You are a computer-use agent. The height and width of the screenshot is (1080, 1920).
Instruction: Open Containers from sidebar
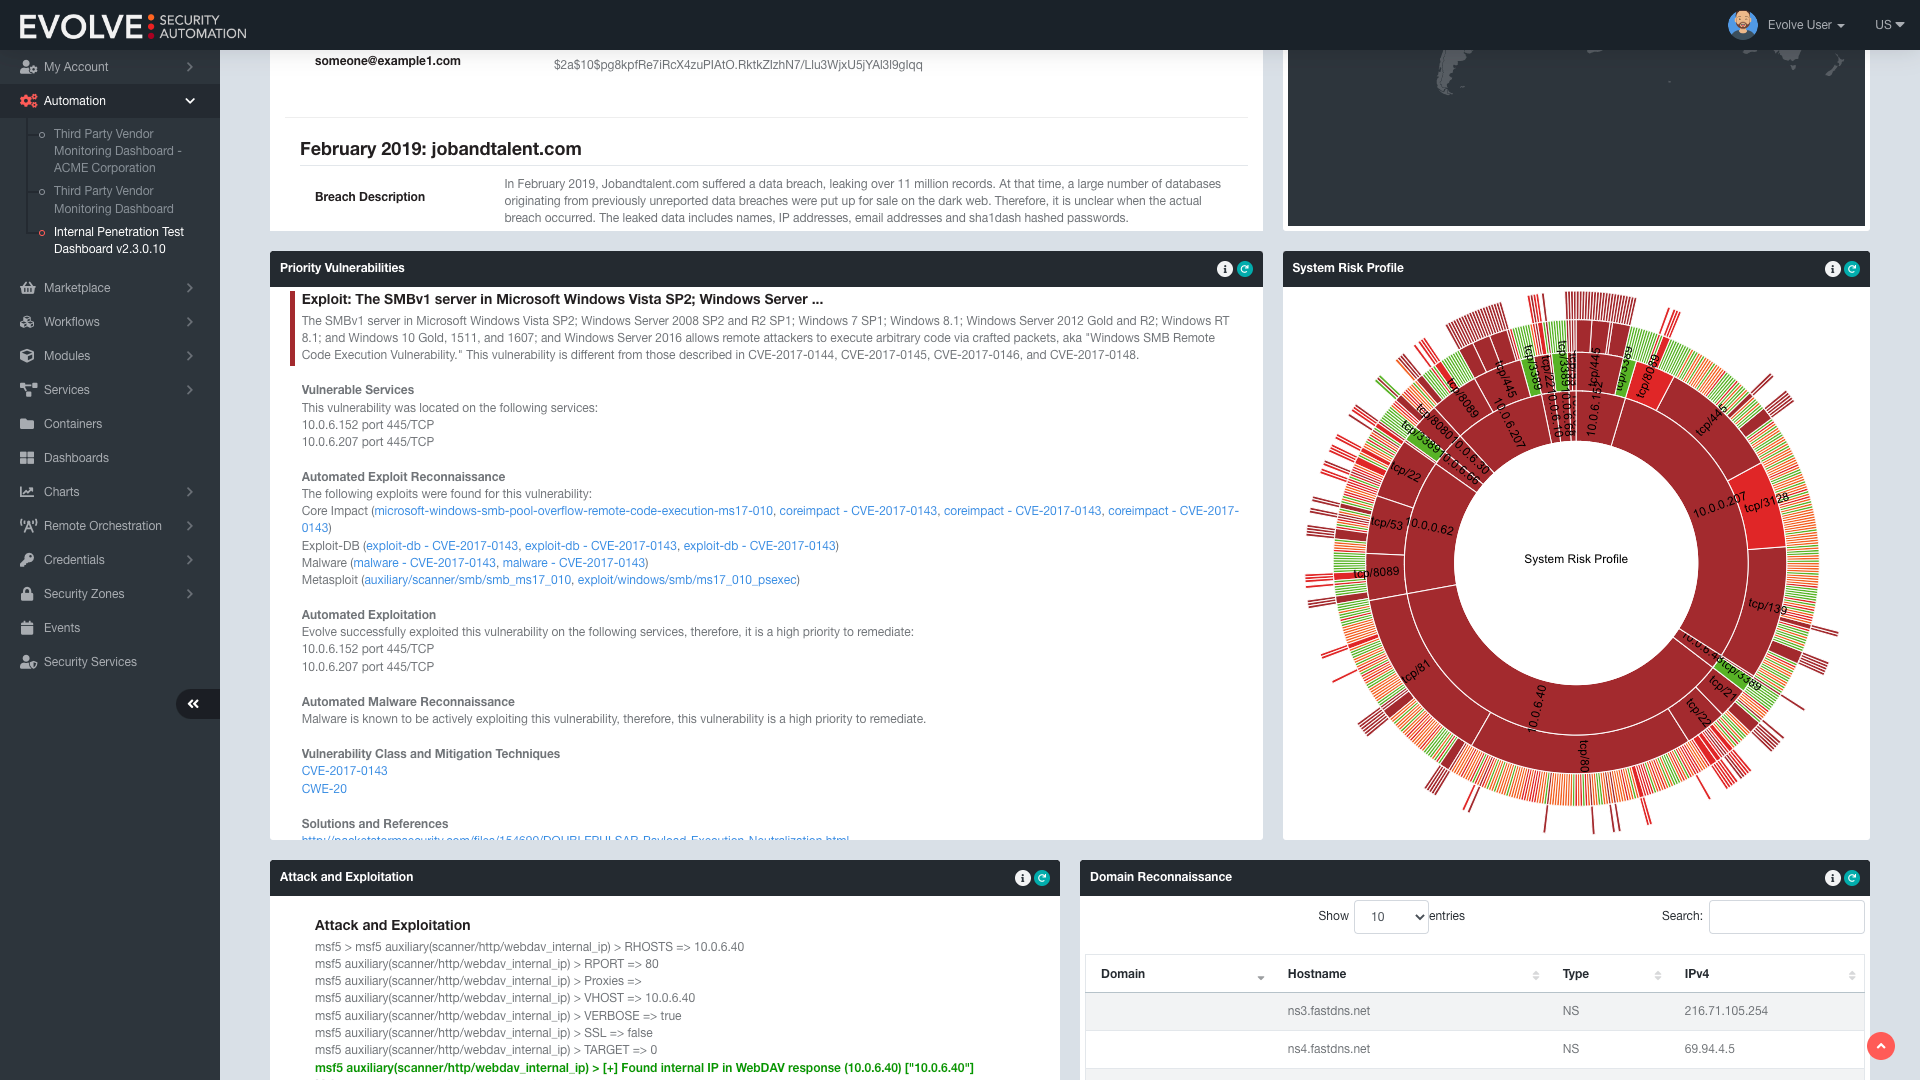click(73, 424)
